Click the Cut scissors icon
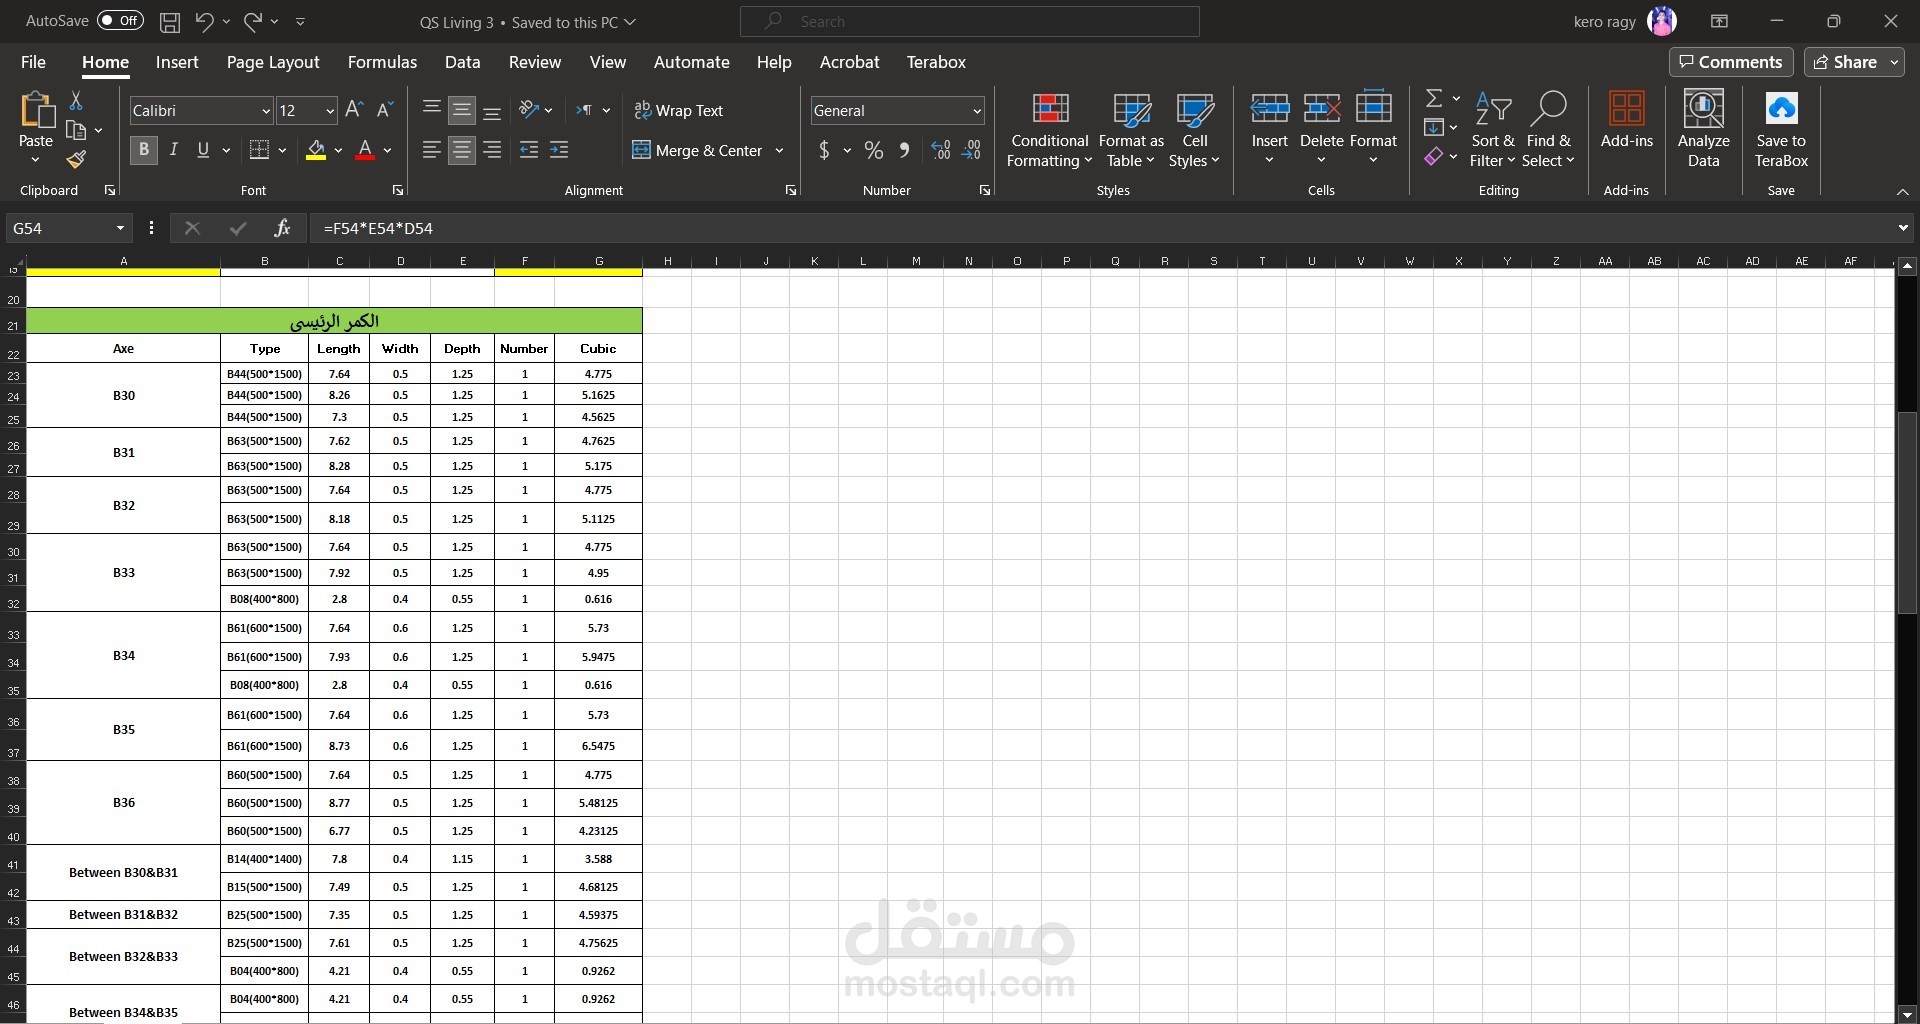The width and height of the screenshot is (1920, 1024). tap(76, 101)
